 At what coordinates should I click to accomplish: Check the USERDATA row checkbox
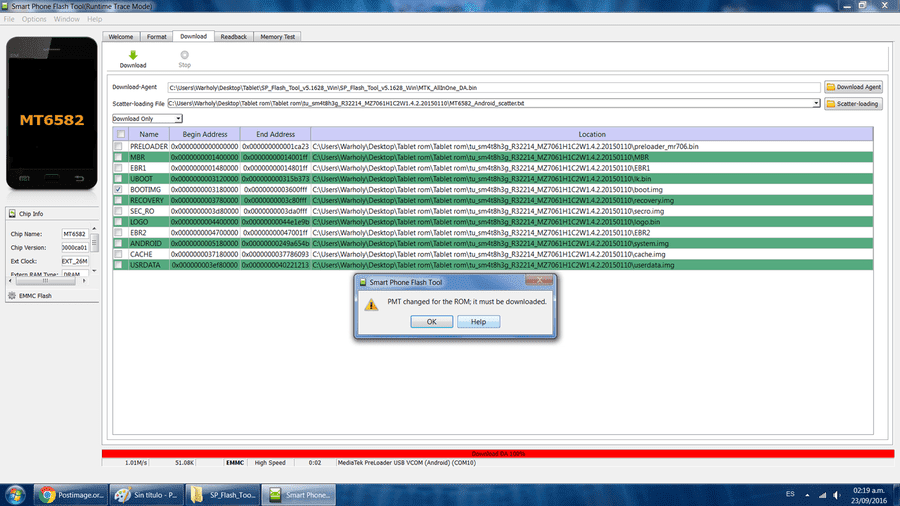(x=118, y=265)
